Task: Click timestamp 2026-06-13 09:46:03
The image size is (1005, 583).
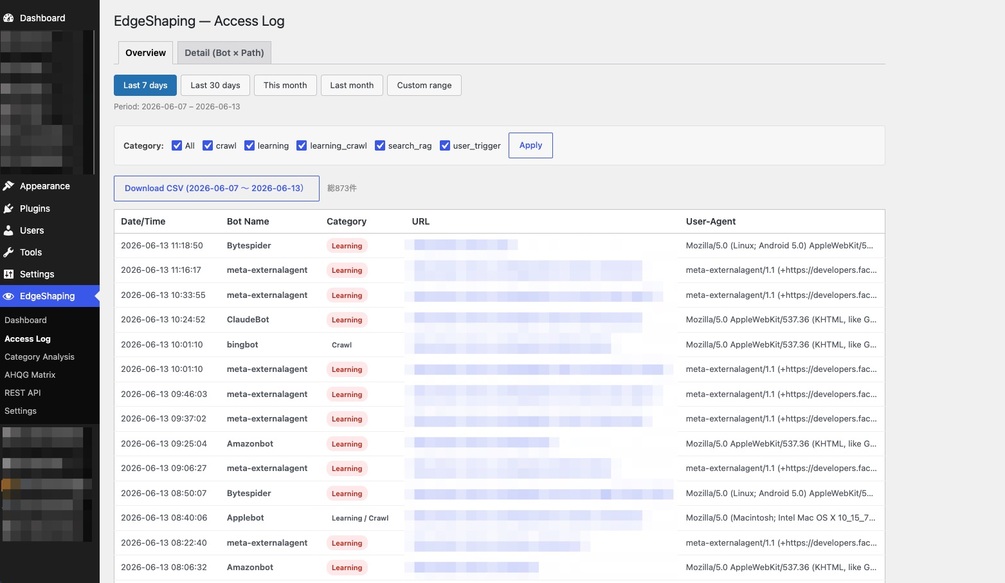Action: (163, 394)
